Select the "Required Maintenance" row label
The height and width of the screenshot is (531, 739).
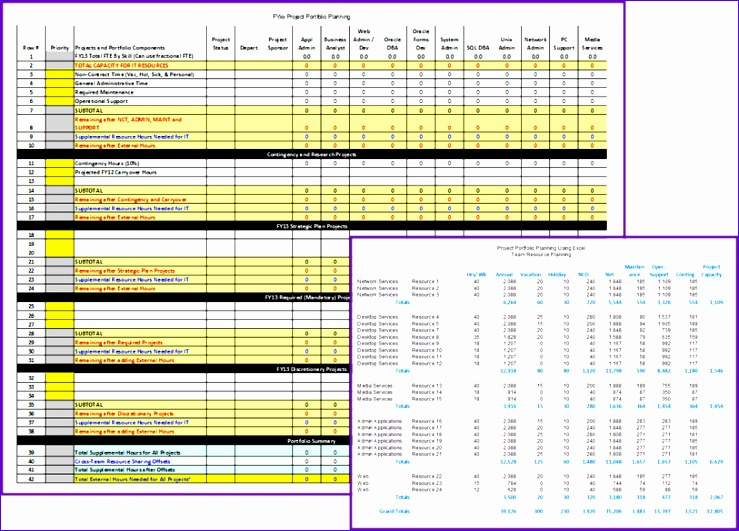(x=104, y=92)
